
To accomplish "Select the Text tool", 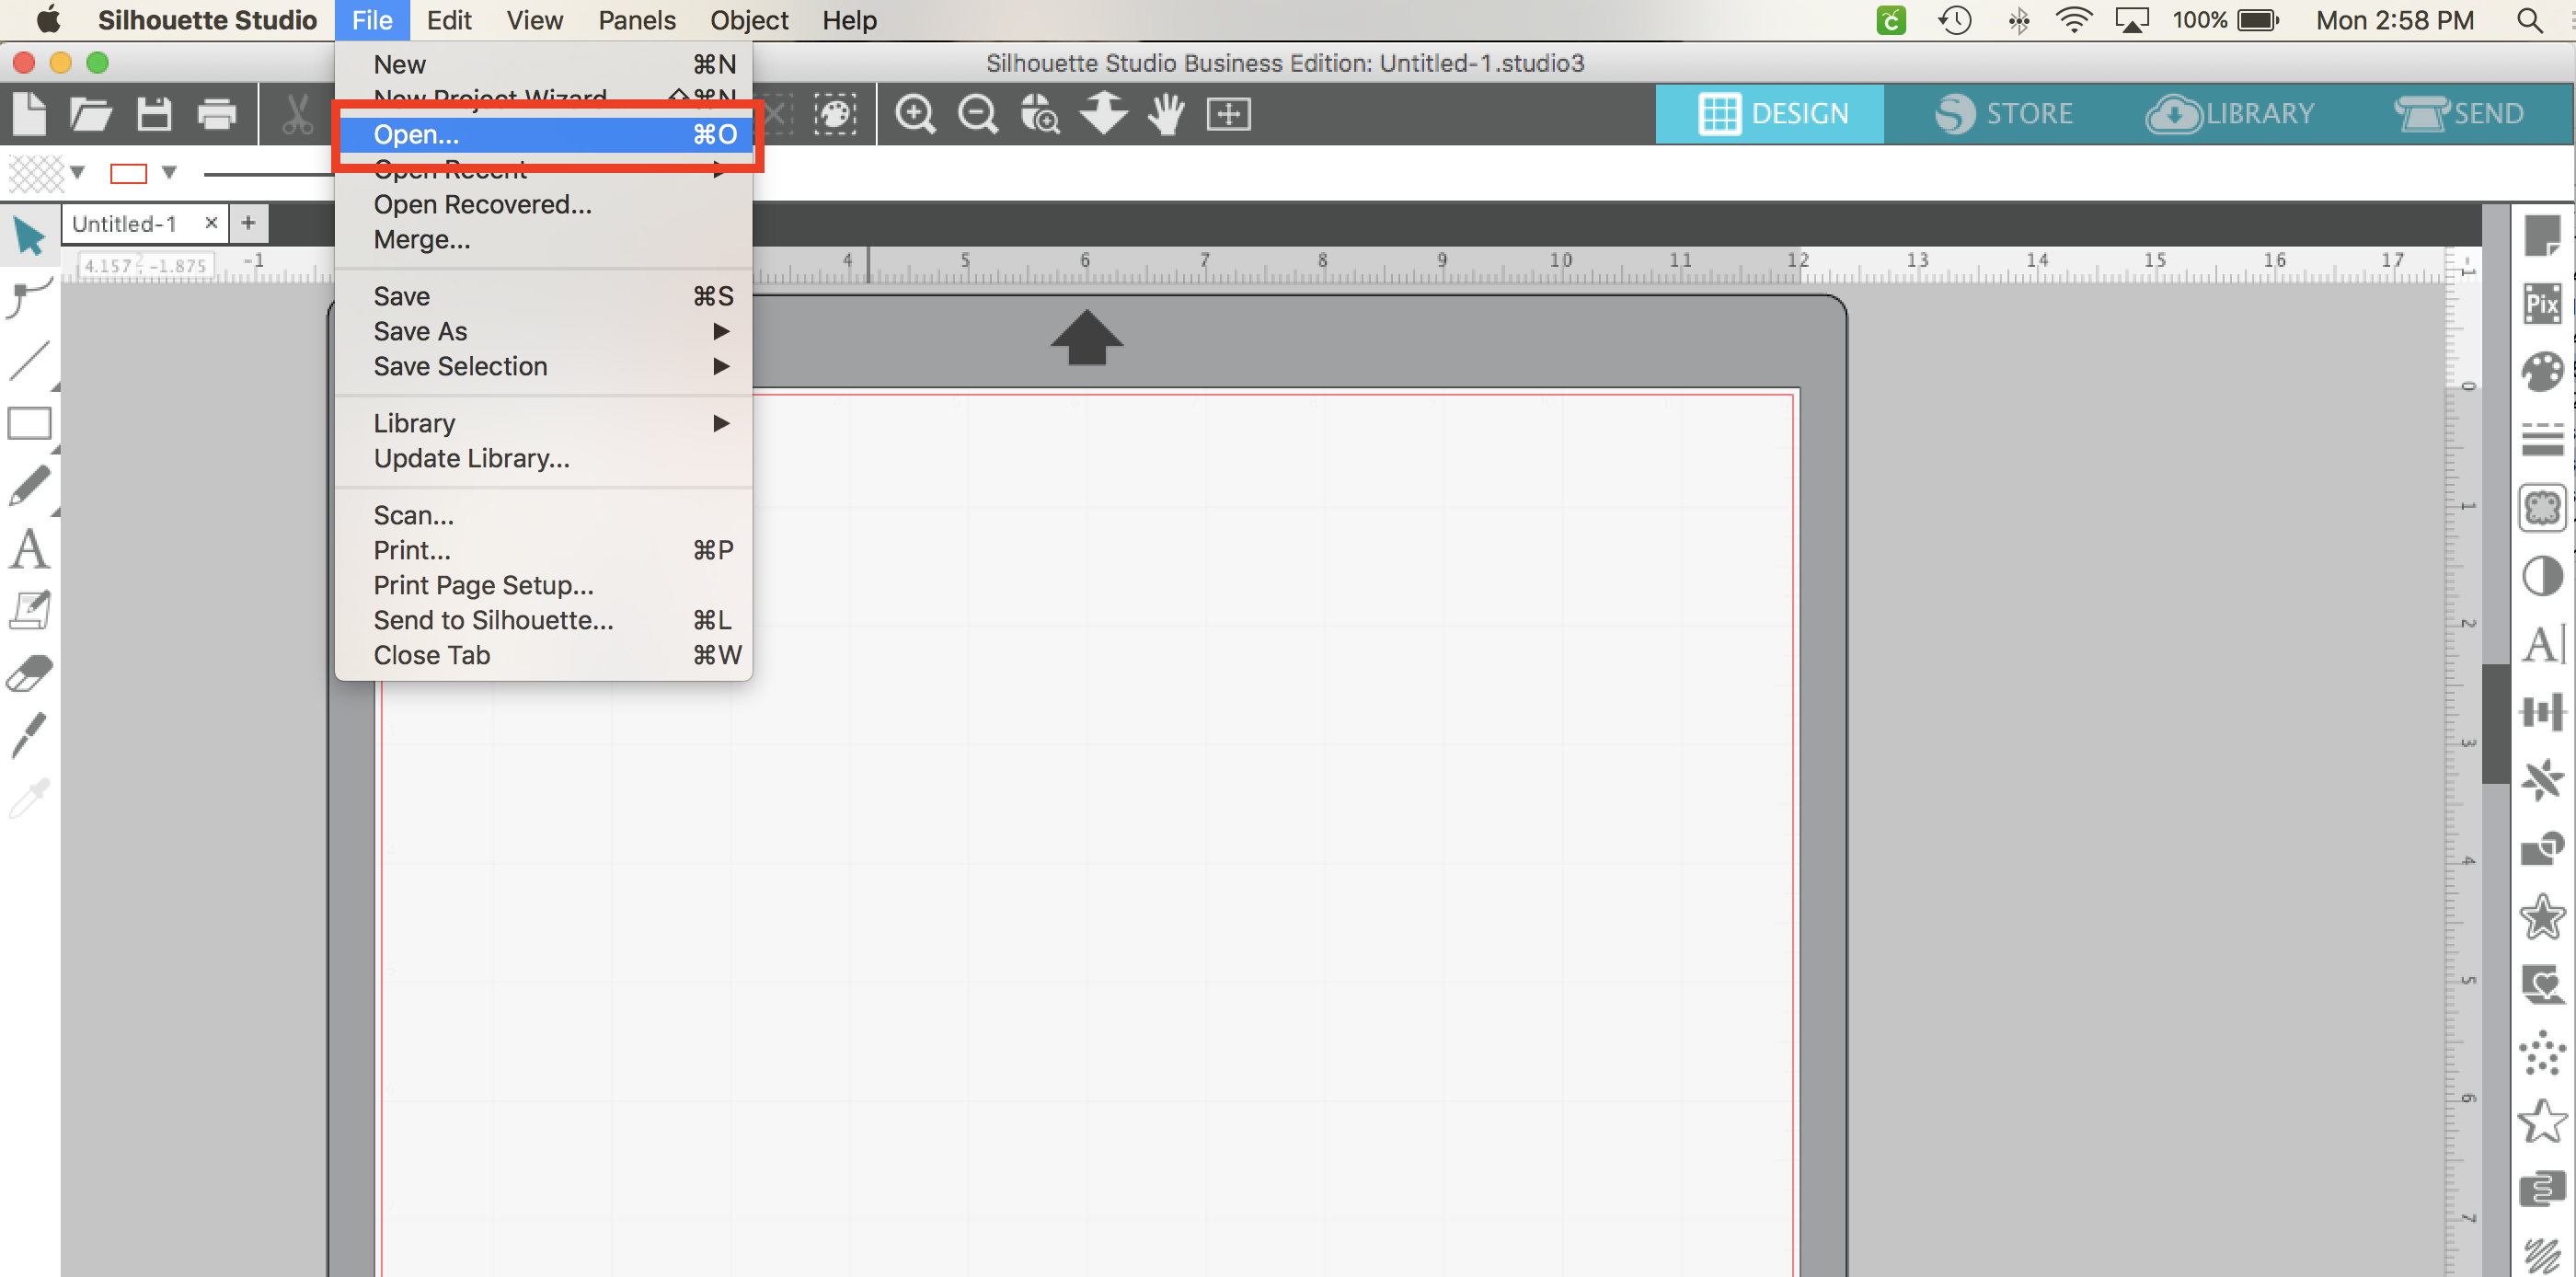I will [x=29, y=549].
